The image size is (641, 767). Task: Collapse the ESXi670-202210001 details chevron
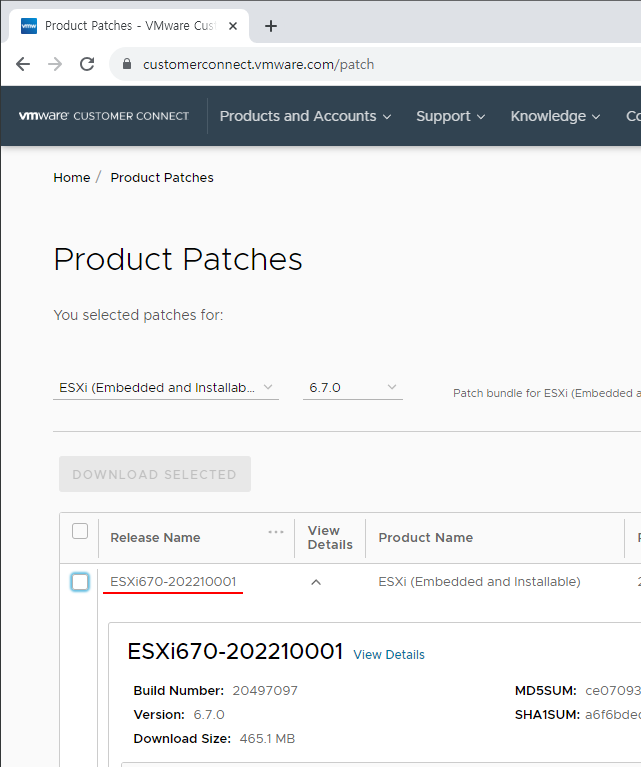[316, 582]
